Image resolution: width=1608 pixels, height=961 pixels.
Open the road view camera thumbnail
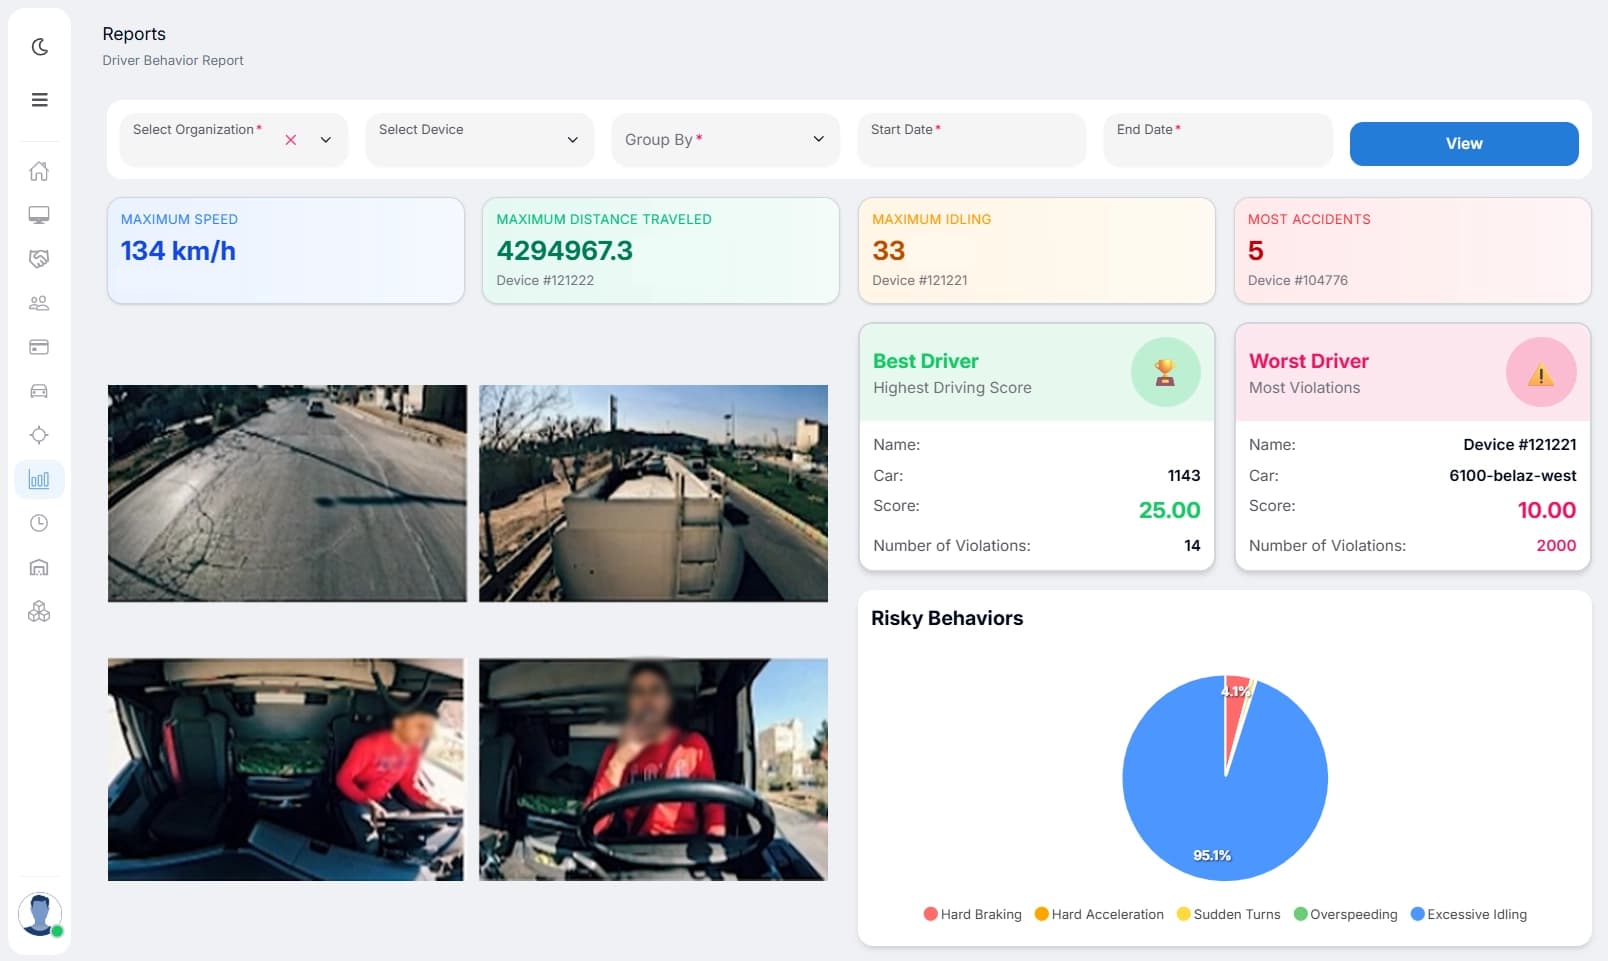pyautogui.click(x=287, y=493)
